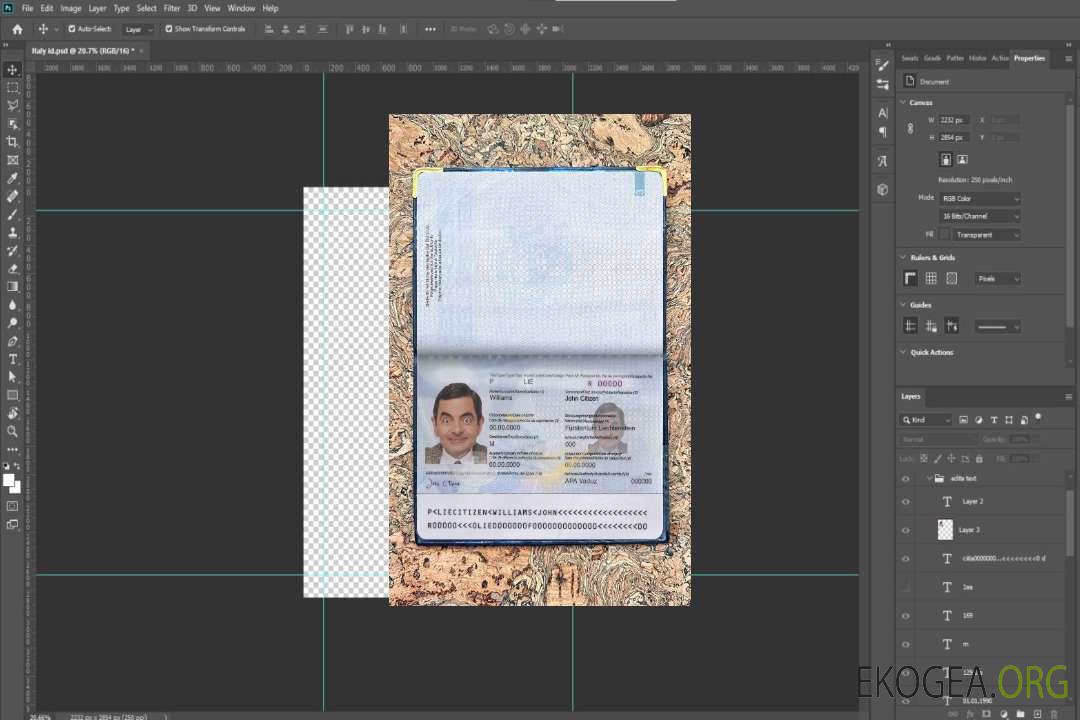Click the Home icon in options bar

17,29
